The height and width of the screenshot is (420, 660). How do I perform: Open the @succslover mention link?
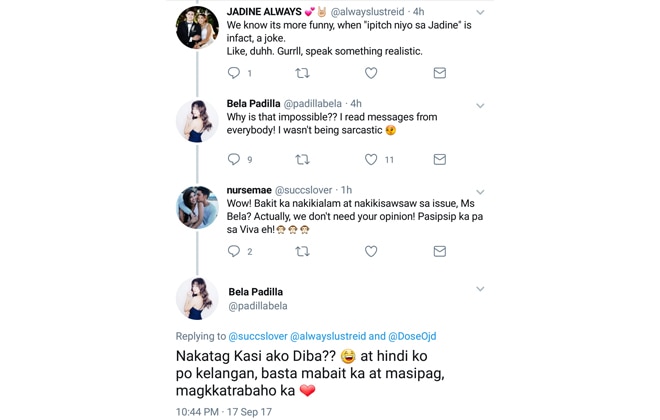pyautogui.click(x=258, y=336)
